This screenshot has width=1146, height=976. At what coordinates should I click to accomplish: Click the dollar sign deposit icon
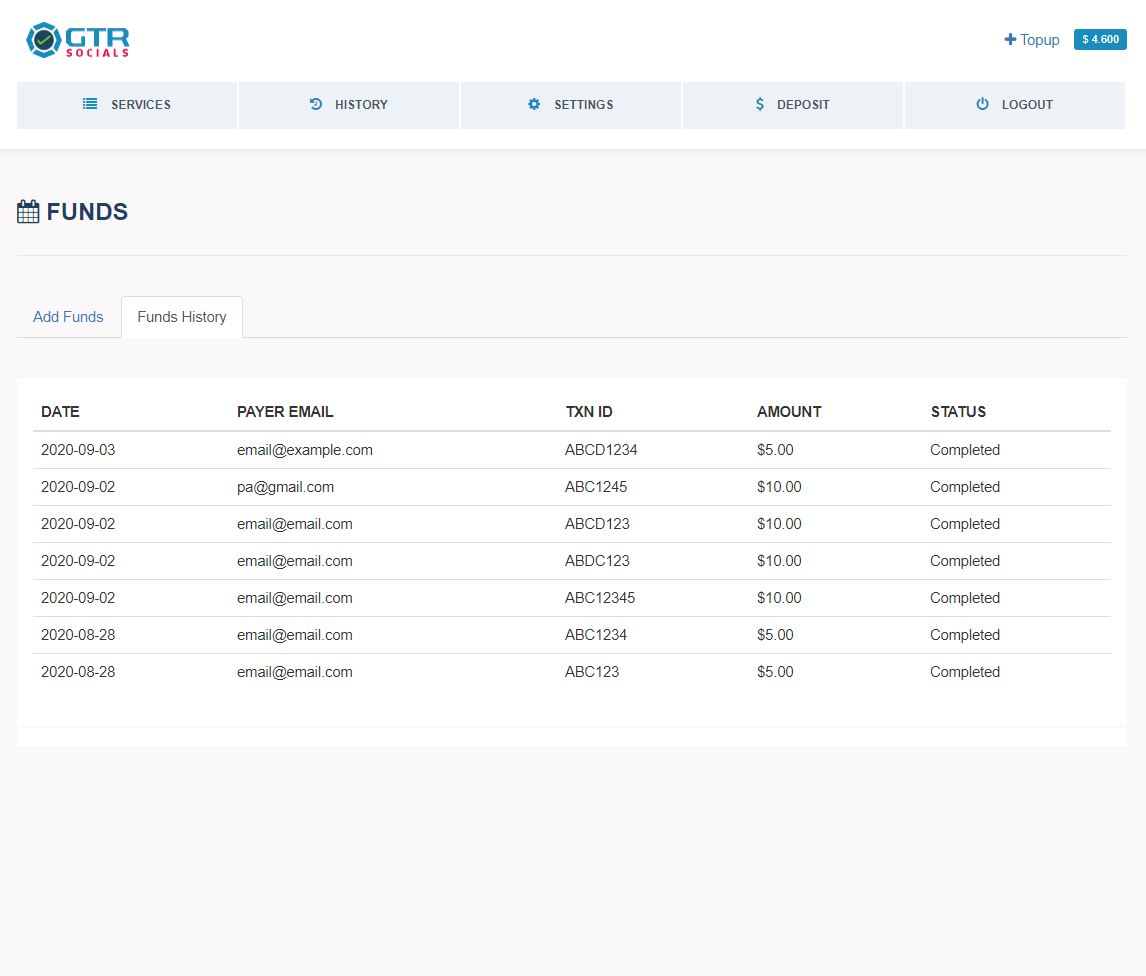coord(760,104)
